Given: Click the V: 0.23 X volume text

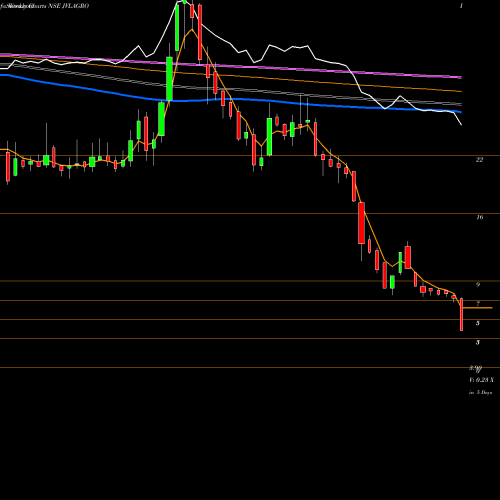Looking at the screenshot, I should coord(481,380).
